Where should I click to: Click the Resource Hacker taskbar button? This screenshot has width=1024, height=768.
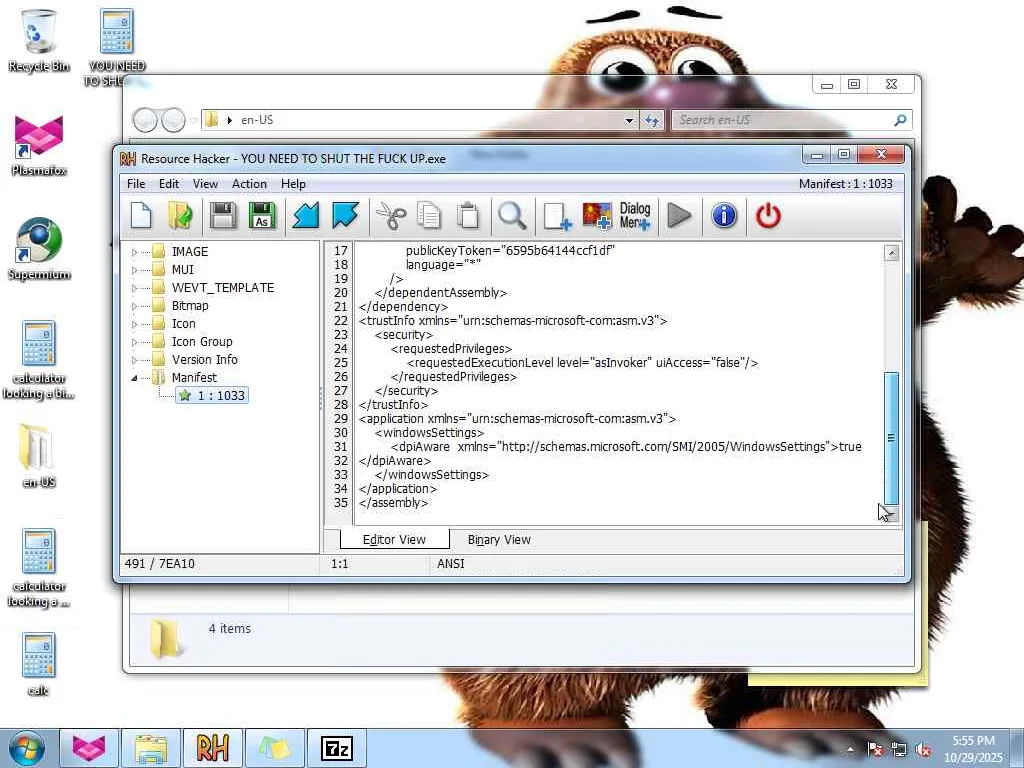click(212, 748)
